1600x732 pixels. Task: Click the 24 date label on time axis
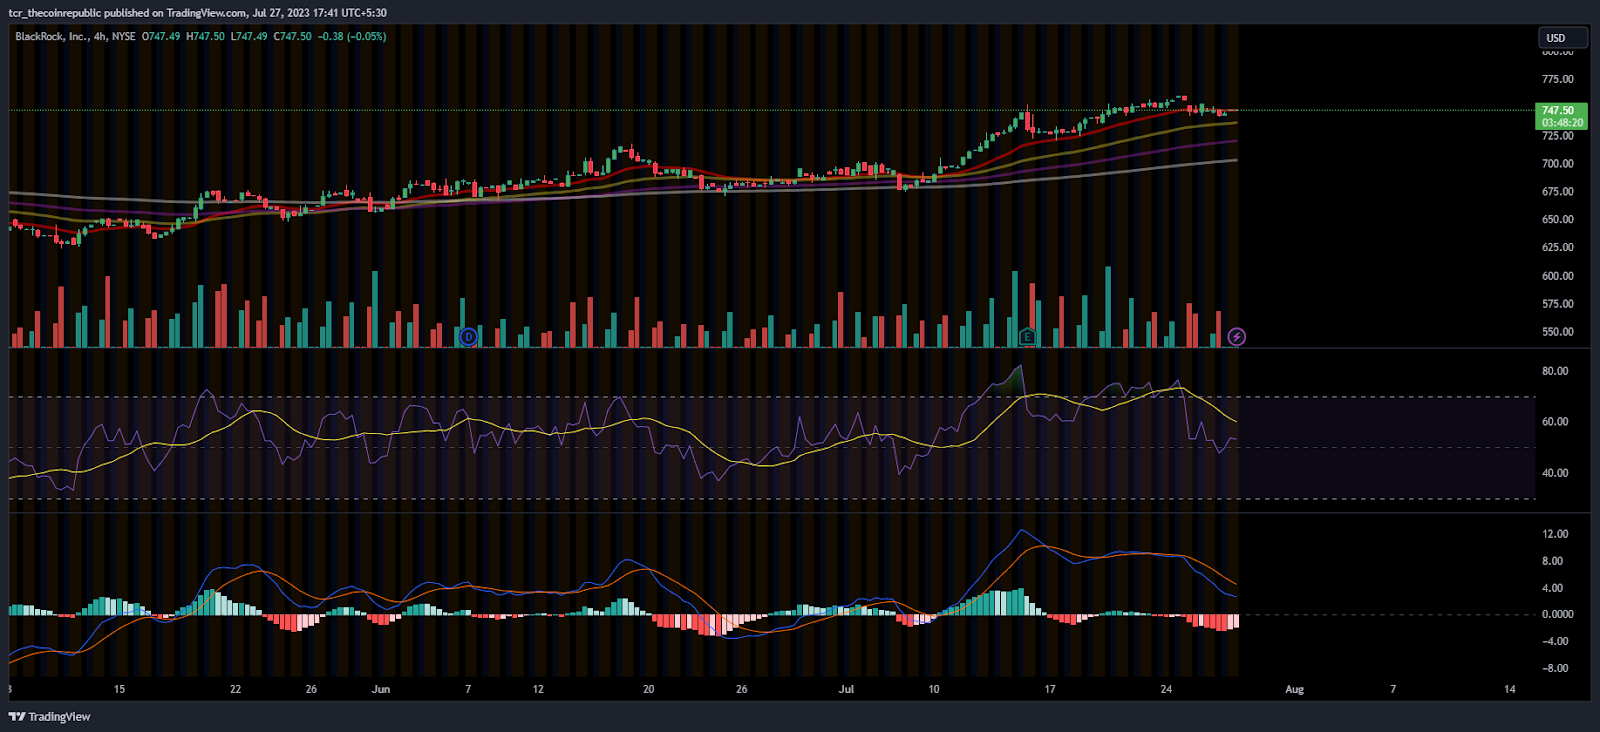(x=1166, y=689)
